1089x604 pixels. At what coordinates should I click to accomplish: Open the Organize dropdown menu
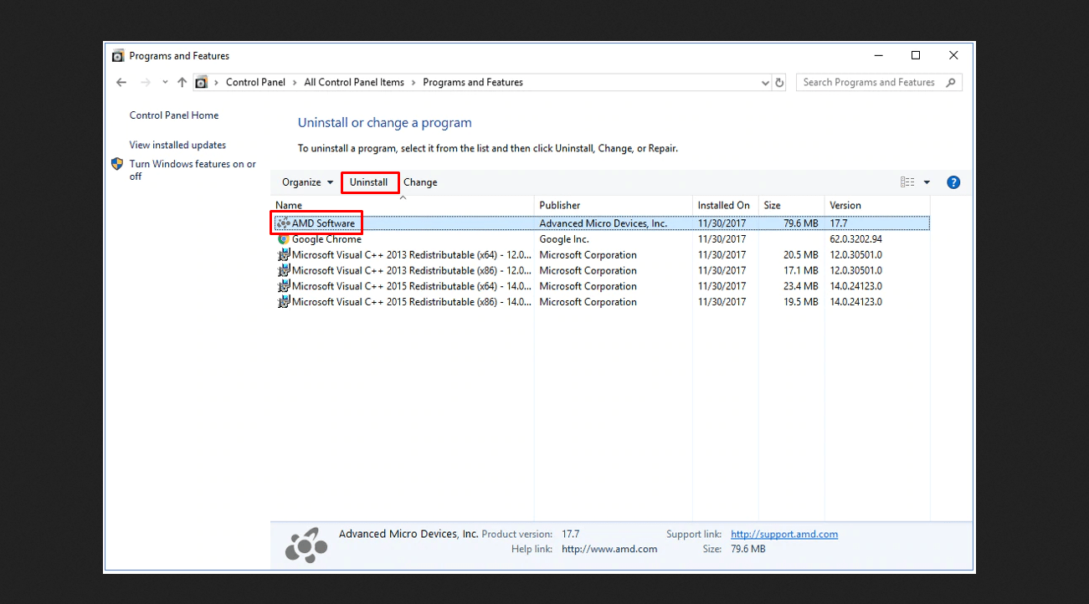[x=307, y=182]
